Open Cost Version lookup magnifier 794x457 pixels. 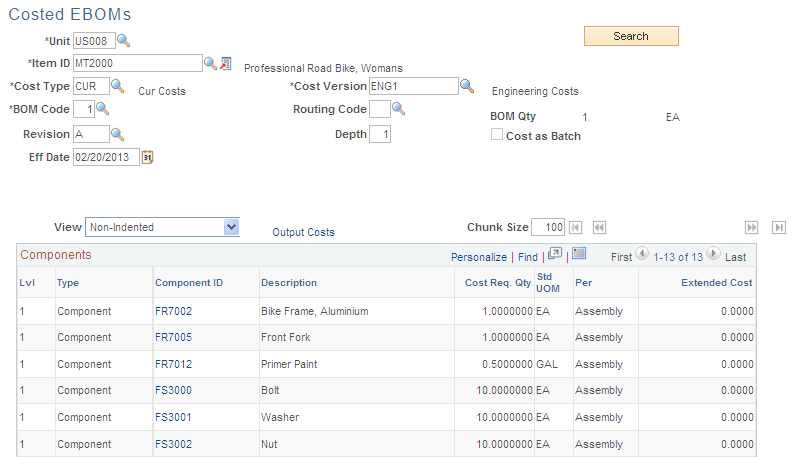tap(467, 86)
